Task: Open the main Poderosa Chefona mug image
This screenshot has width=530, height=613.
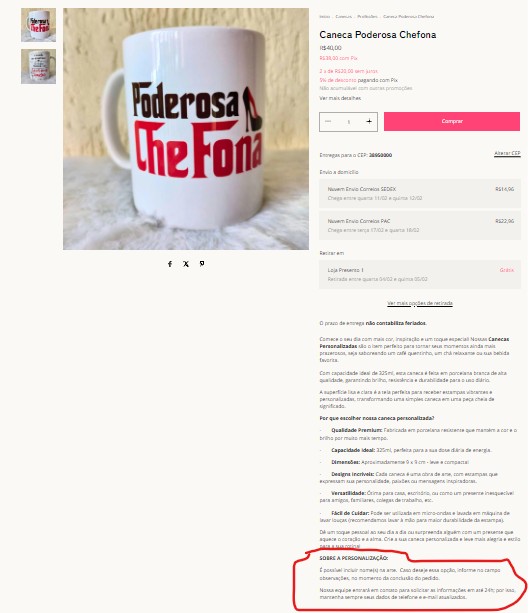Action: (186, 129)
